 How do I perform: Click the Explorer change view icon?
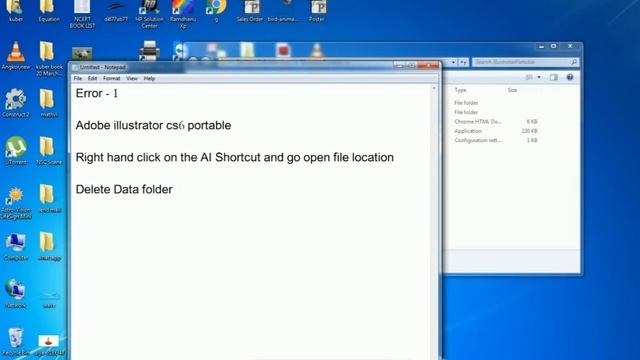pos(529,77)
